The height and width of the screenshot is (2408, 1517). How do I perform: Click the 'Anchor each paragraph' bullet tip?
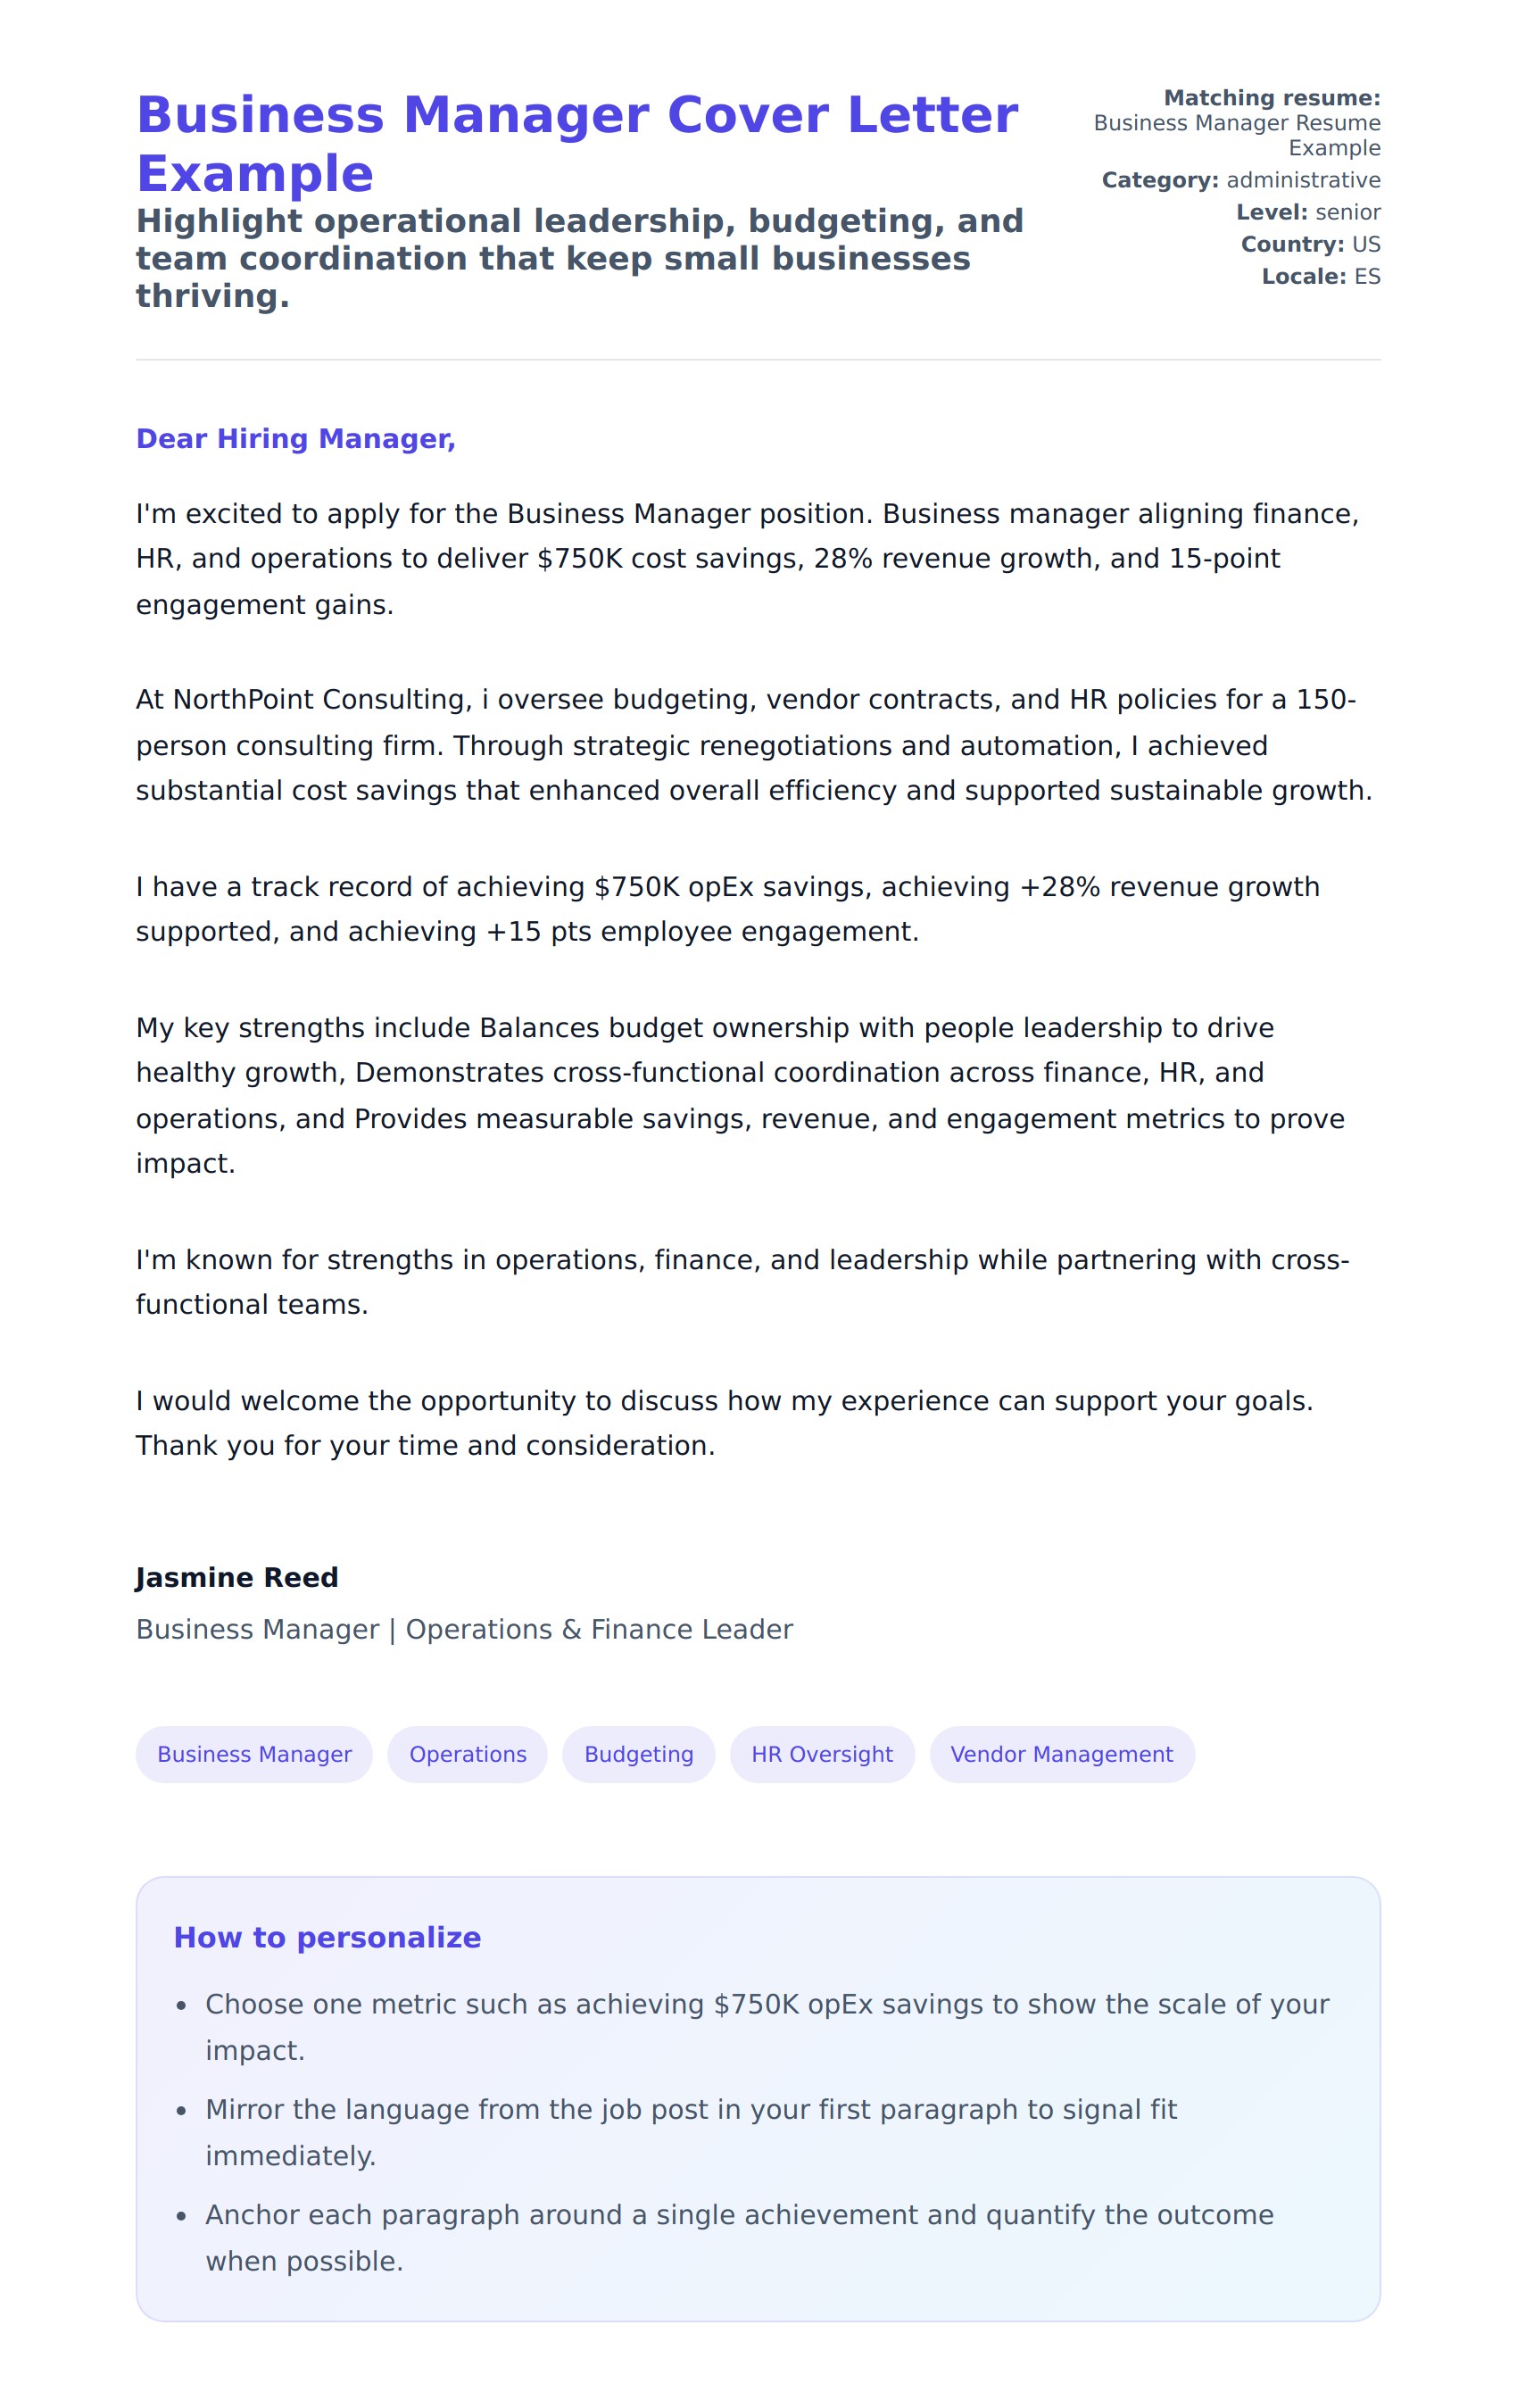tap(738, 2237)
